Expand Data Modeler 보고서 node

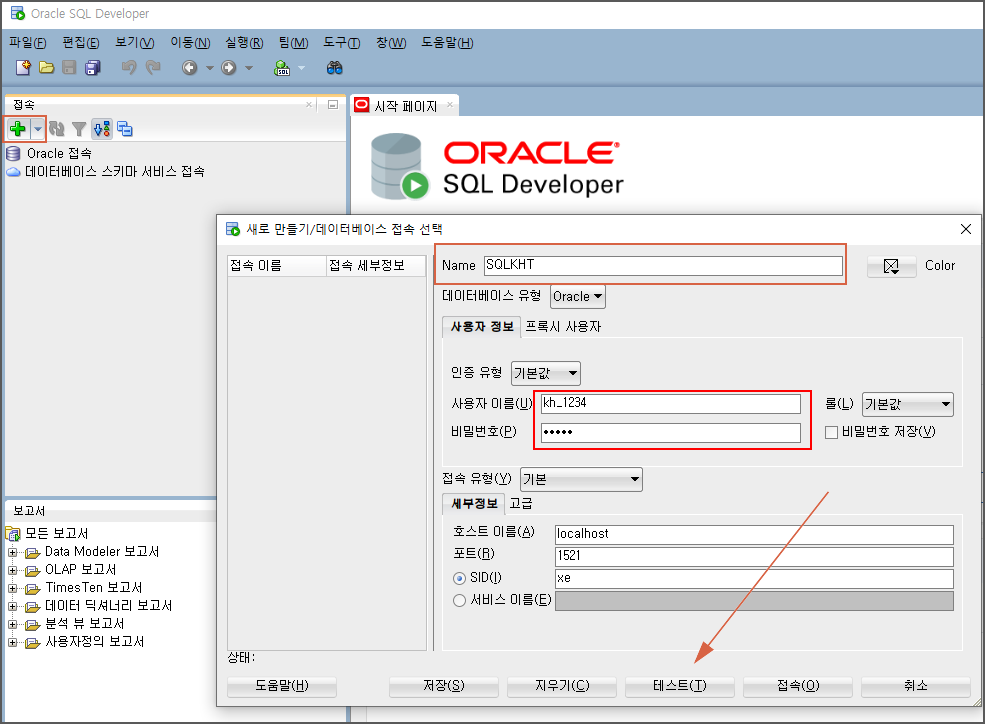[12, 553]
